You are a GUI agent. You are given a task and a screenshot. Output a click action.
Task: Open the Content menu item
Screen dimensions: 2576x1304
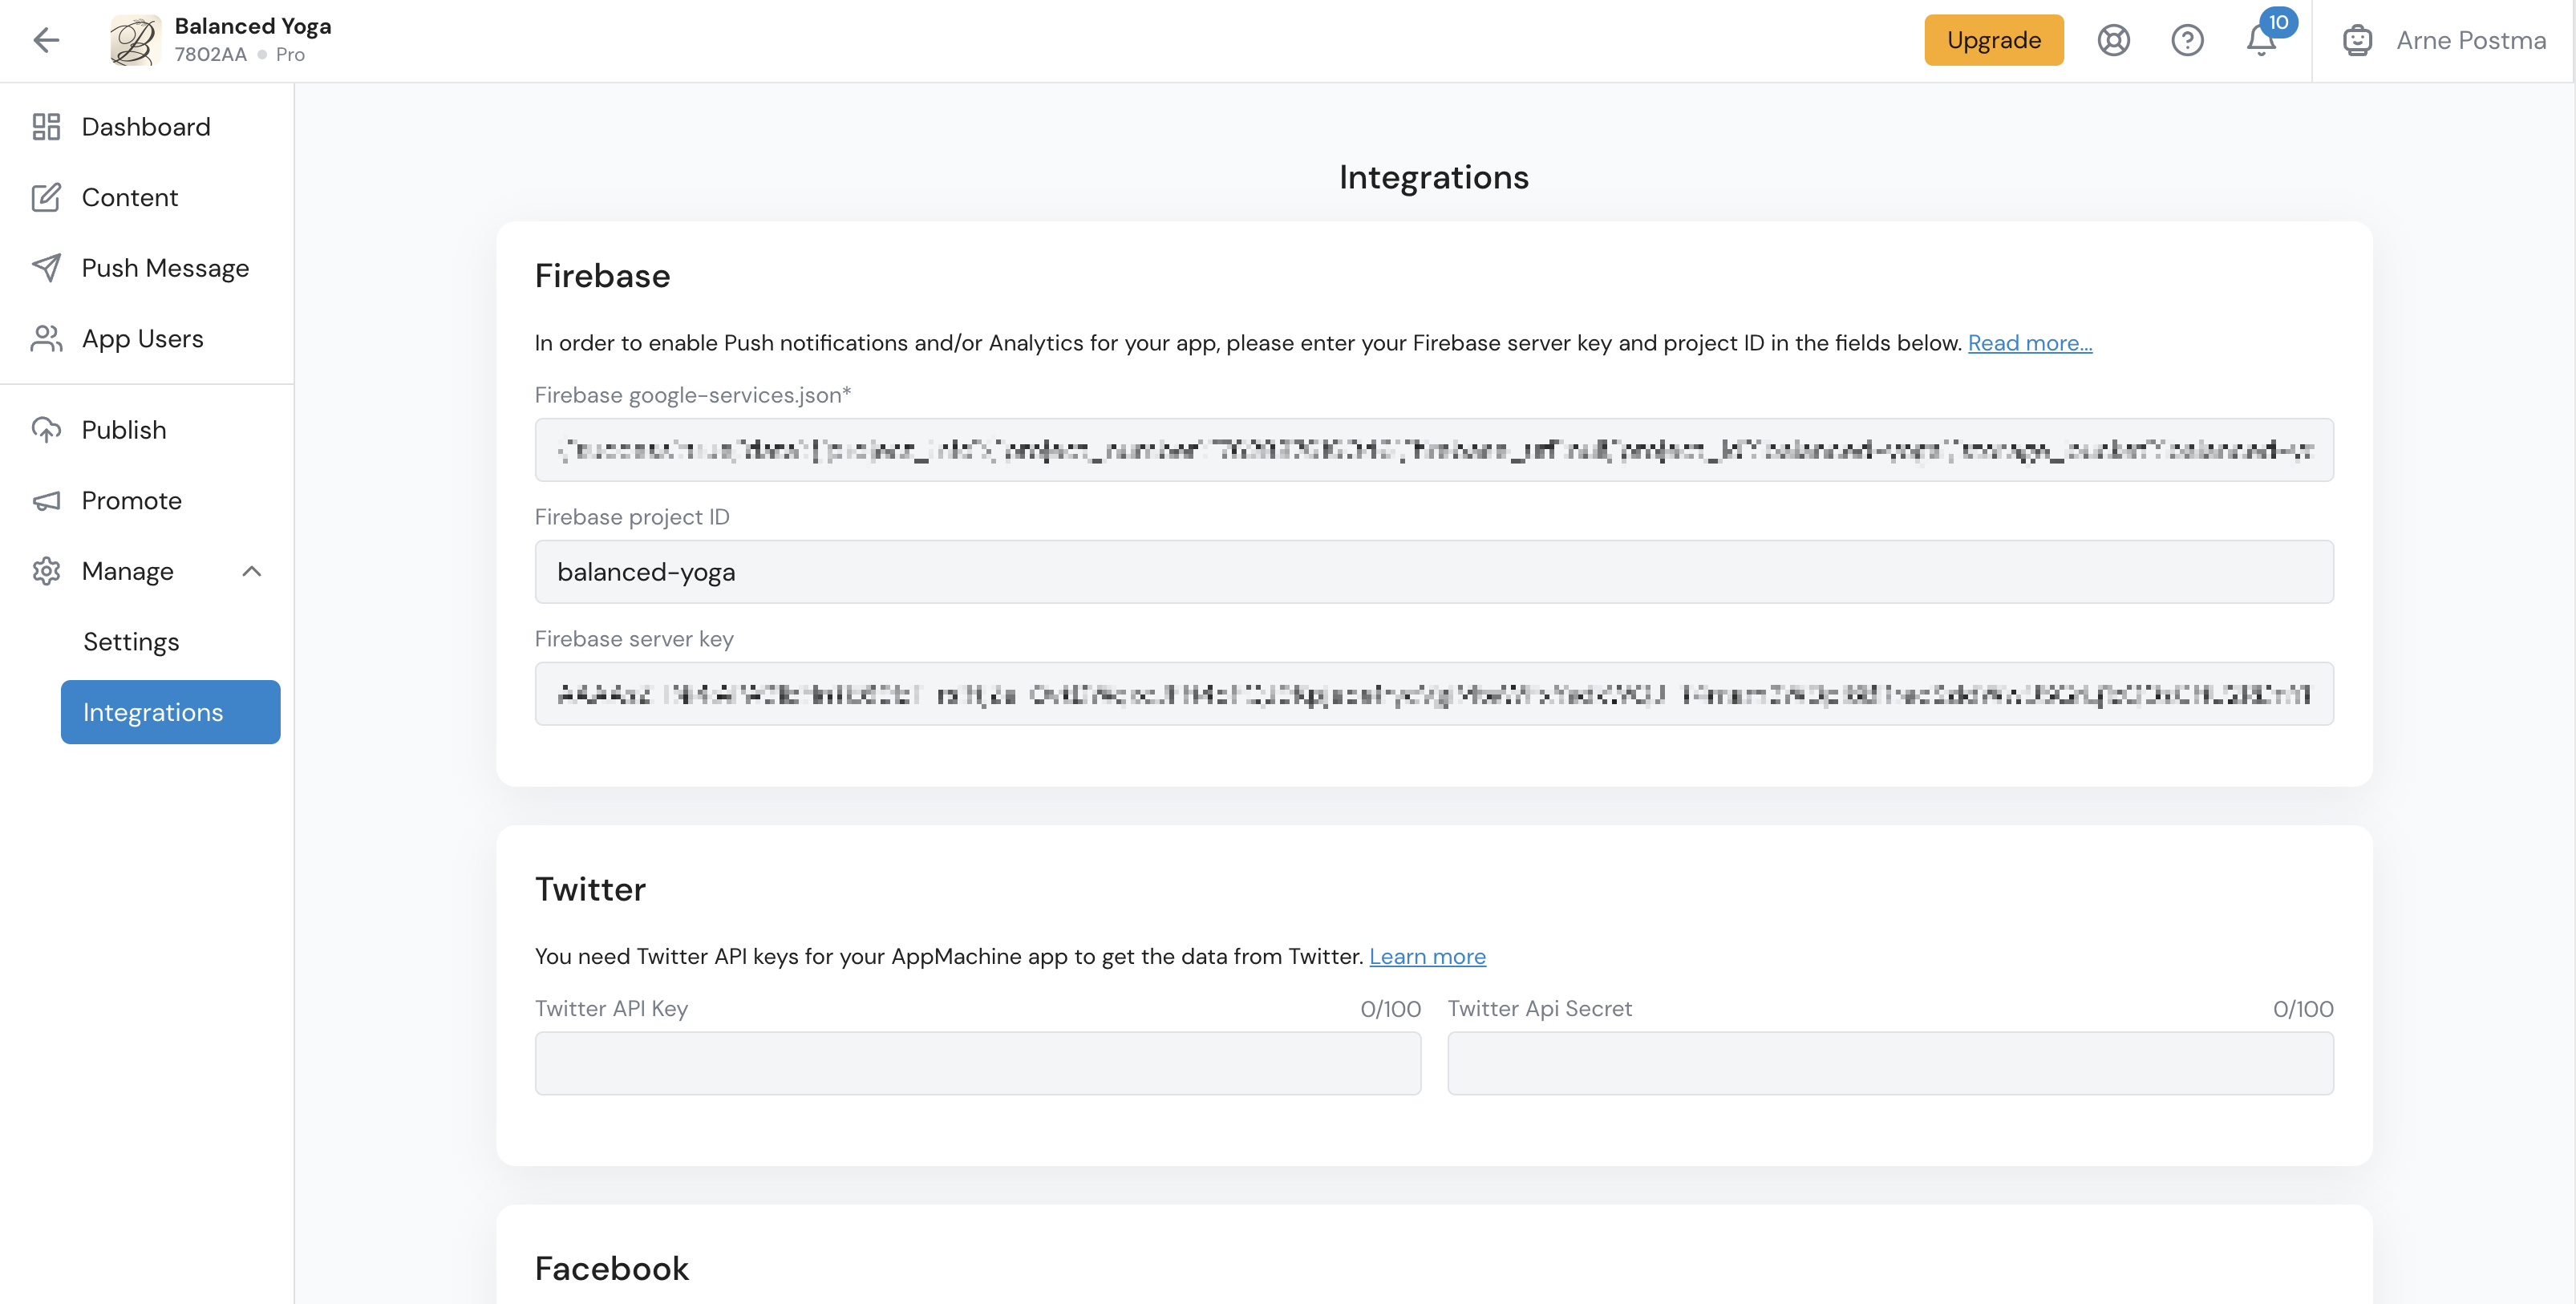(x=130, y=198)
